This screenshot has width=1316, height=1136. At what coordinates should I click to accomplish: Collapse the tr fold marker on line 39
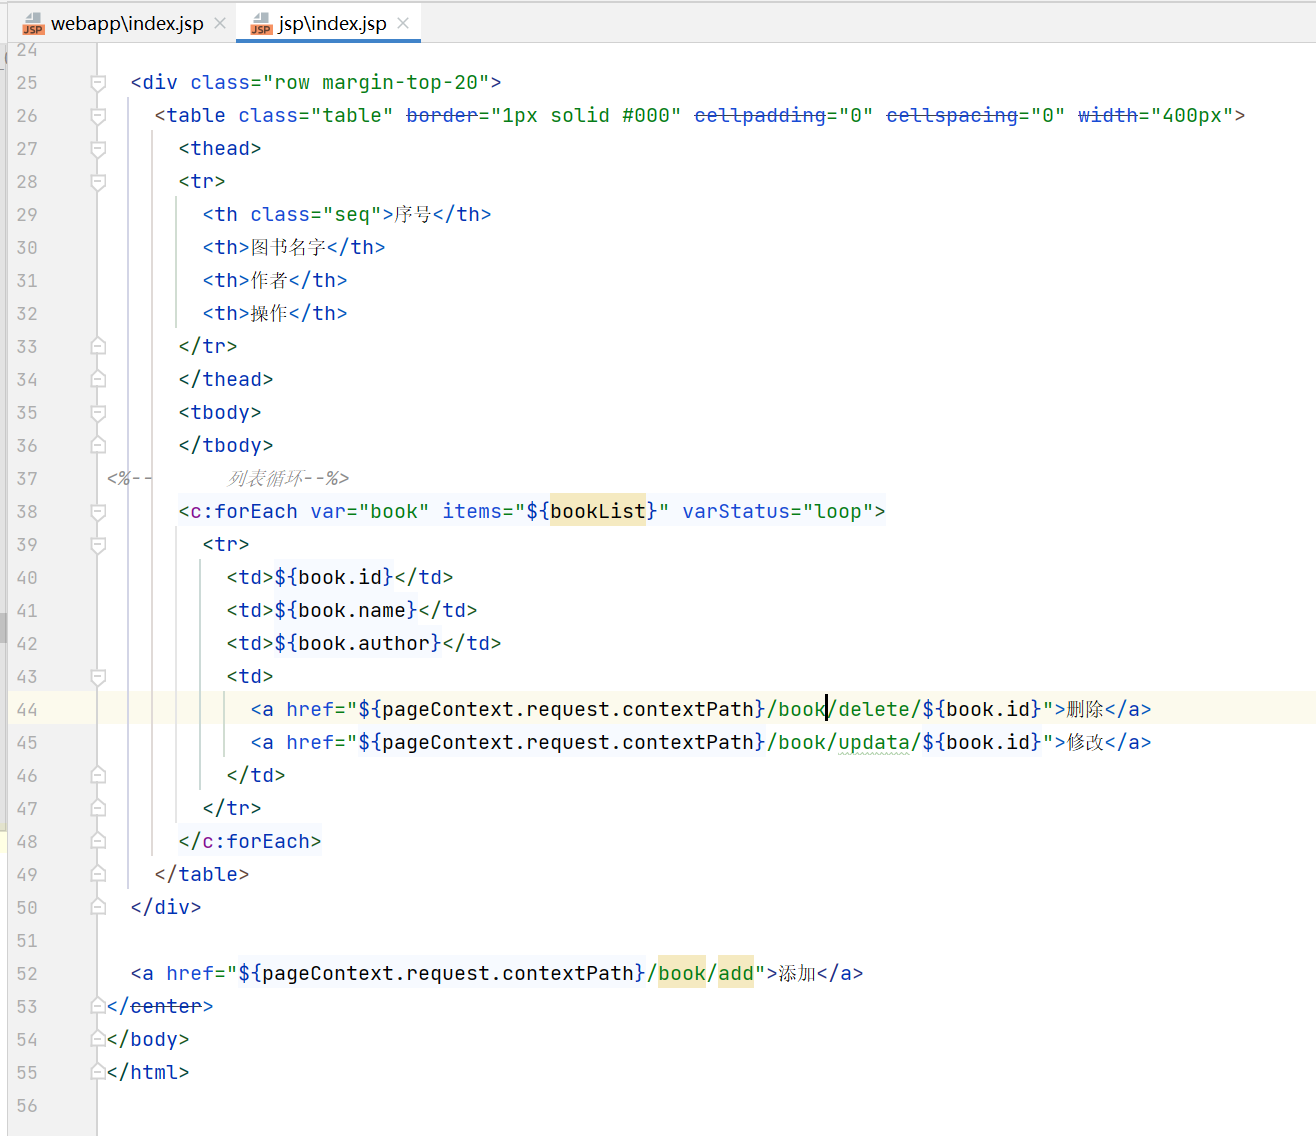pos(98,545)
